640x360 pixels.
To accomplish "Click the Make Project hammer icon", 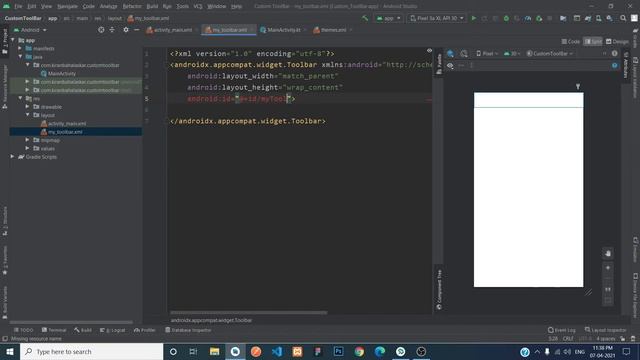I will pos(365,18).
